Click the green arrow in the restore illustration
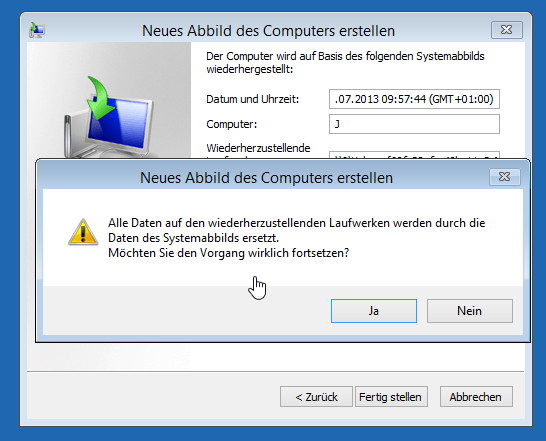The height and width of the screenshot is (441, 546). pyautogui.click(x=100, y=98)
